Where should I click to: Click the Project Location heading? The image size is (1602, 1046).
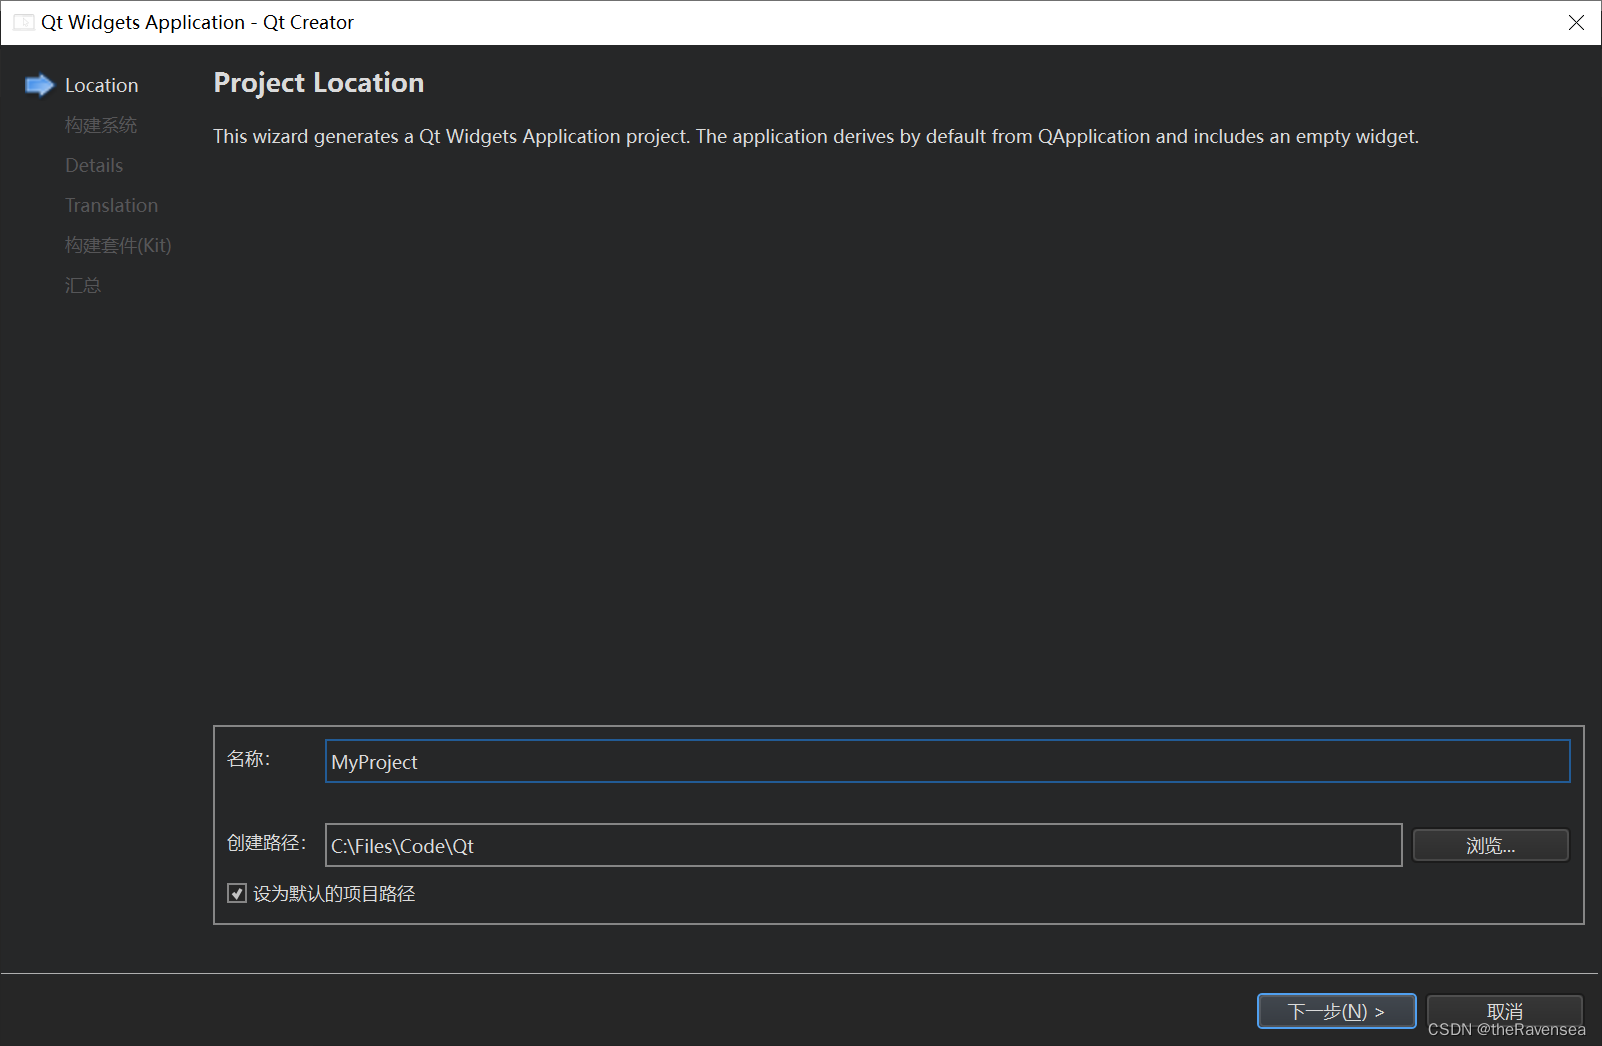coord(318,82)
